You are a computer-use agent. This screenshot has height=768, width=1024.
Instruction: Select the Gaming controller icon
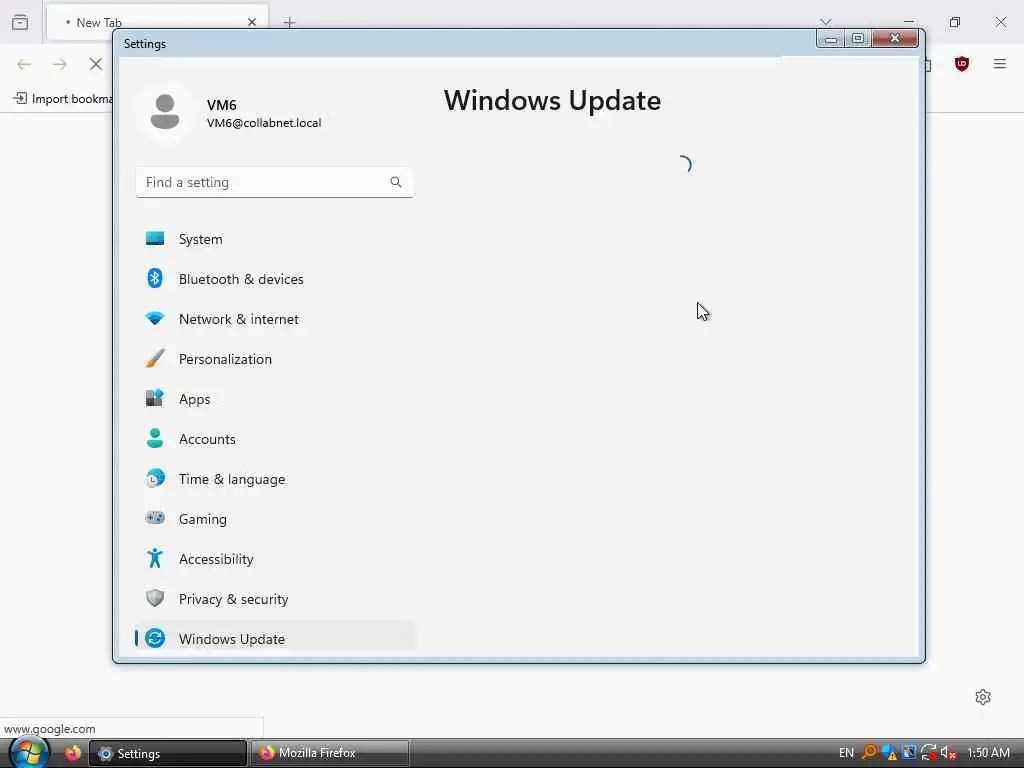point(155,518)
